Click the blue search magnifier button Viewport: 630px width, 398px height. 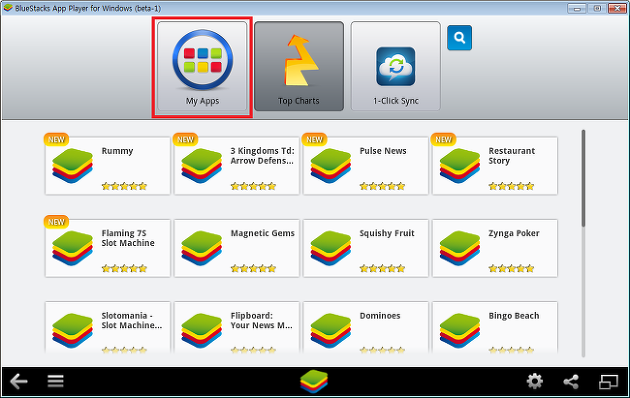click(460, 38)
